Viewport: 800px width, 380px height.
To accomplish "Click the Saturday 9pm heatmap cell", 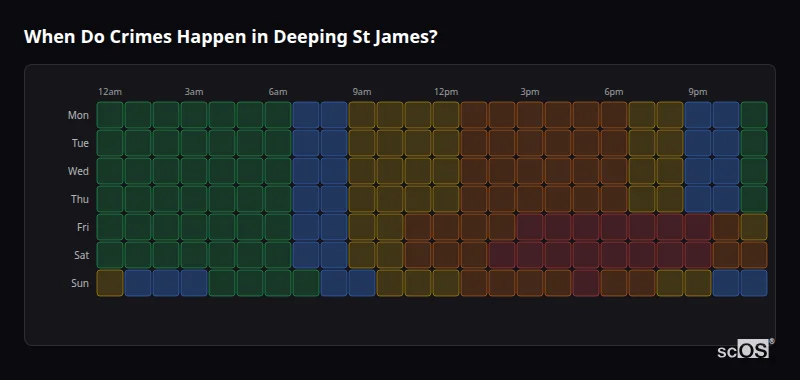I will [697, 255].
